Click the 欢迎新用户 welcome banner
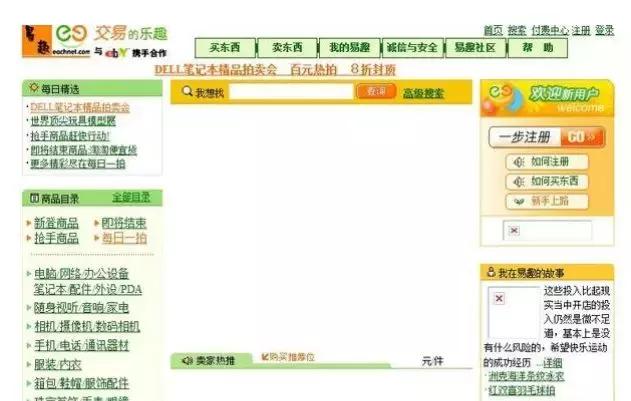The width and height of the screenshot is (631, 401). point(547,99)
